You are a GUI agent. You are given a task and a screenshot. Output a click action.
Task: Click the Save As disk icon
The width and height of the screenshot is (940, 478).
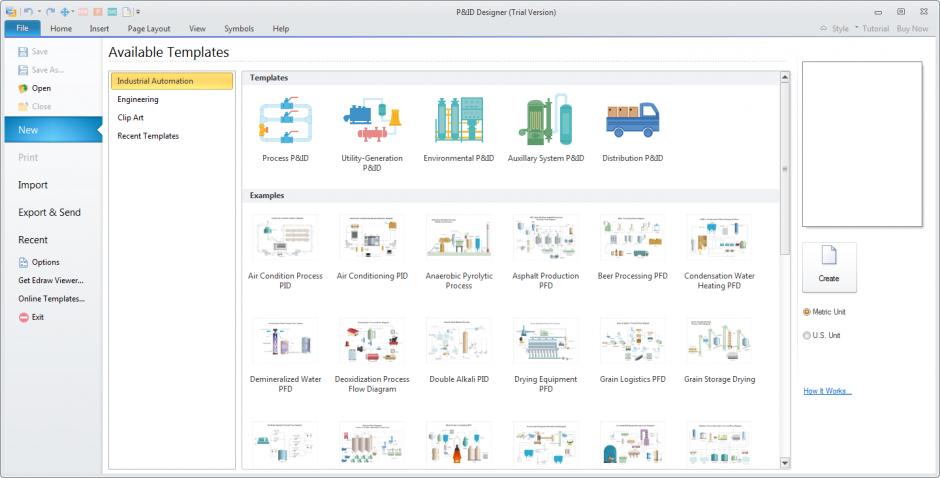[23, 70]
